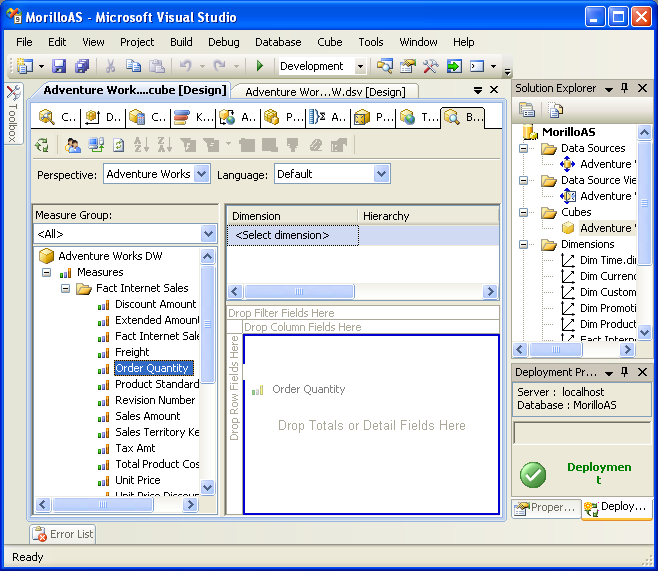Click the green Start debugging arrow
This screenshot has width=658, height=571.
click(x=260, y=66)
